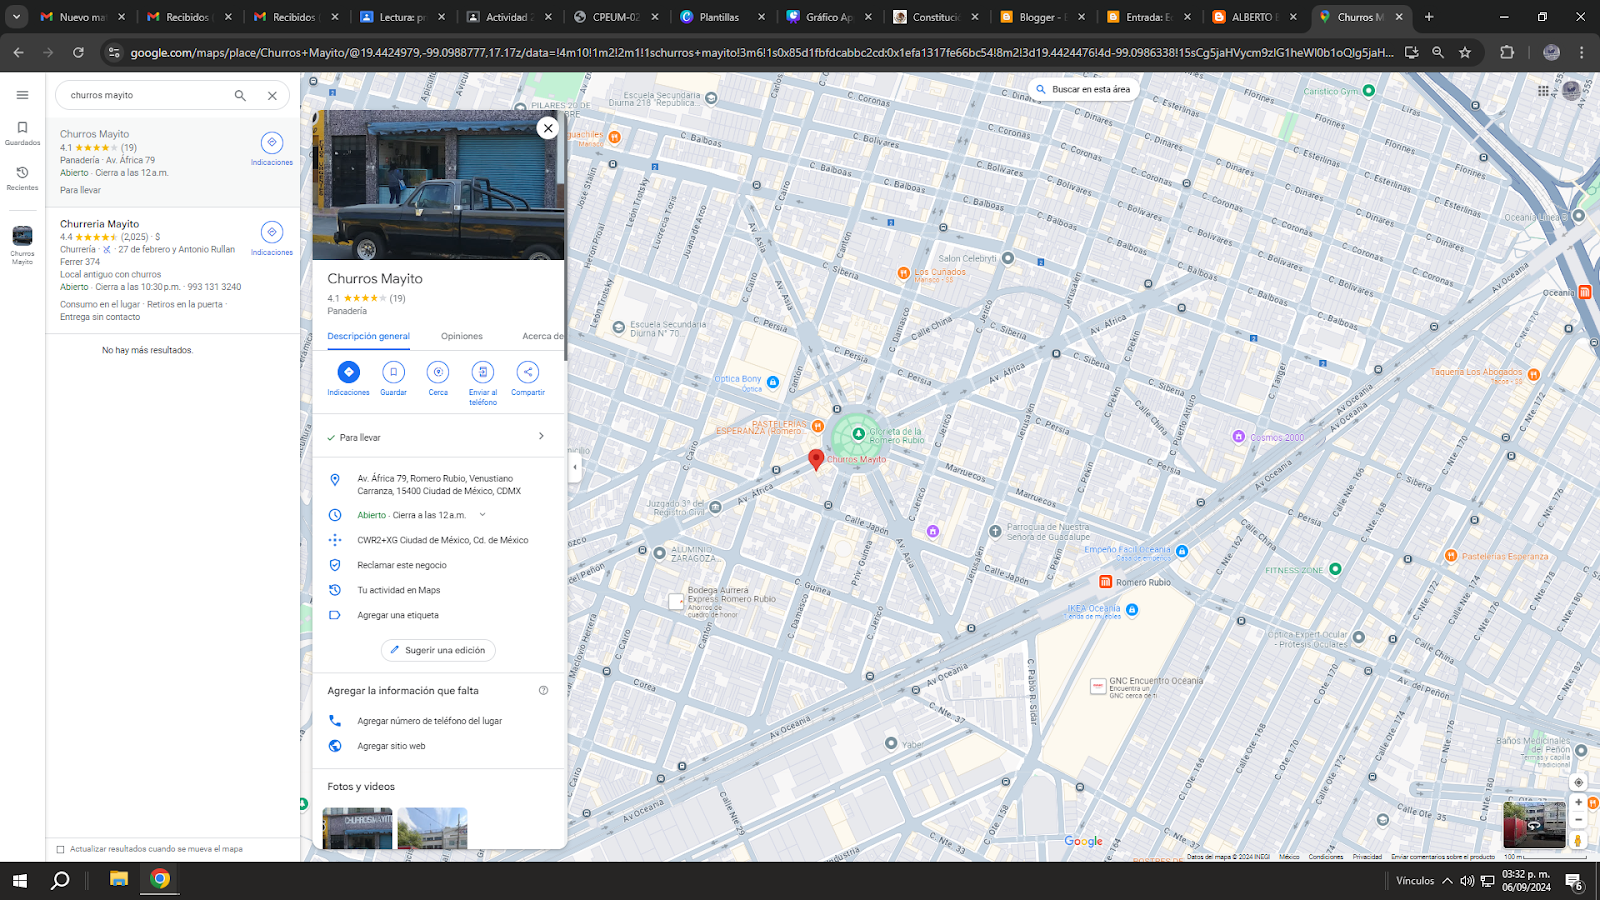Click Enviar al teléfono icon
This screenshot has width=1600, height=900.
tap(483, 372)
